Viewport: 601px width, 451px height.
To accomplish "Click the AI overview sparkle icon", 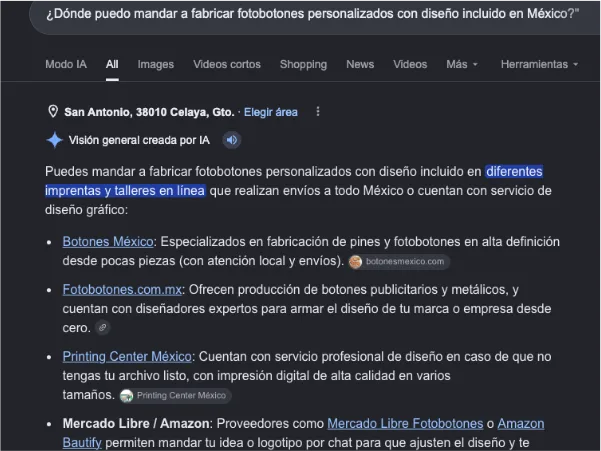I will (x=54, y=140).
